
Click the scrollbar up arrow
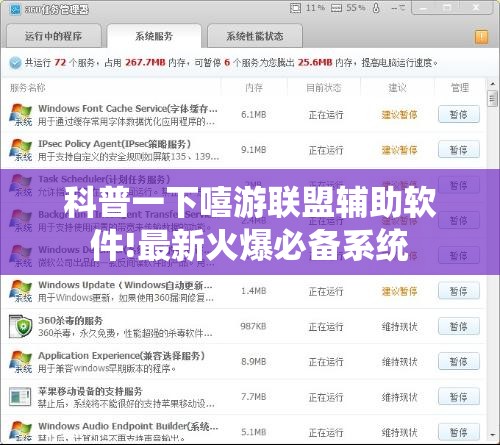click(492, 84)
